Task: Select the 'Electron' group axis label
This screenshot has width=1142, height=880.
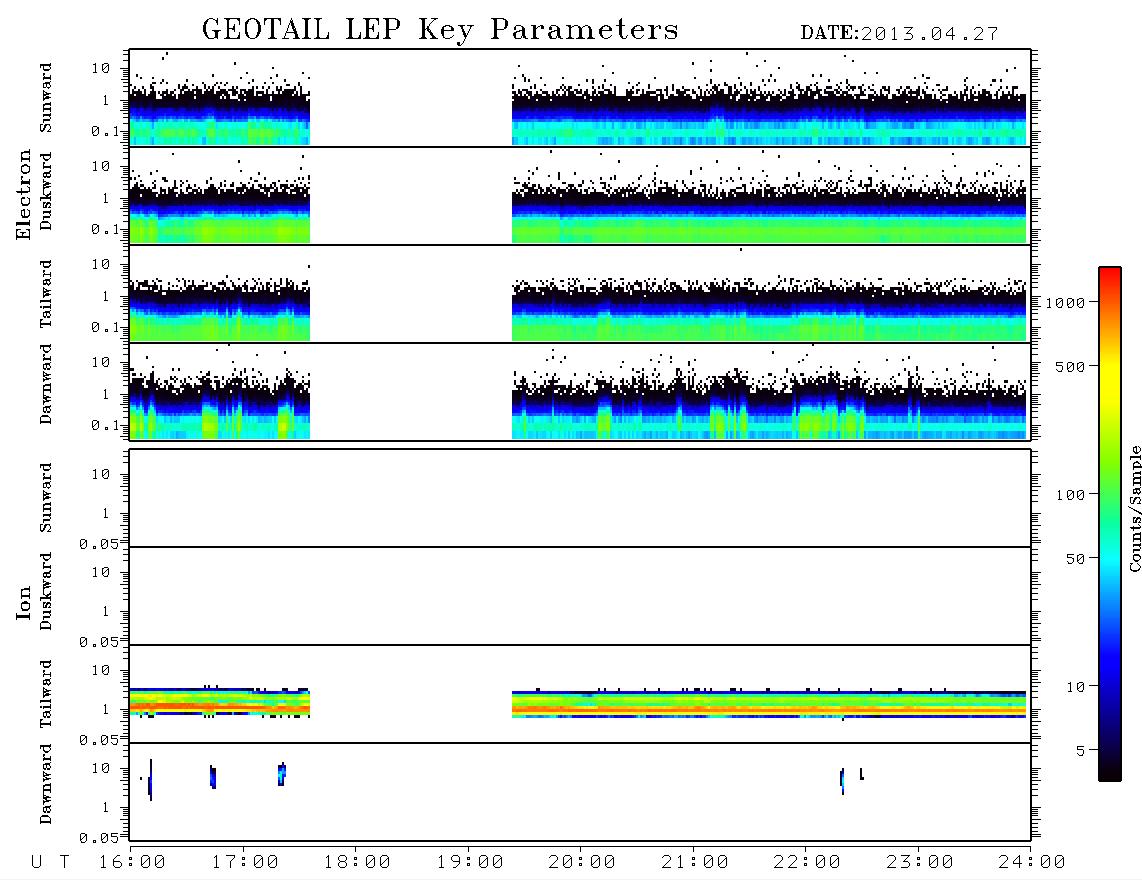Action: pos(24,194)
